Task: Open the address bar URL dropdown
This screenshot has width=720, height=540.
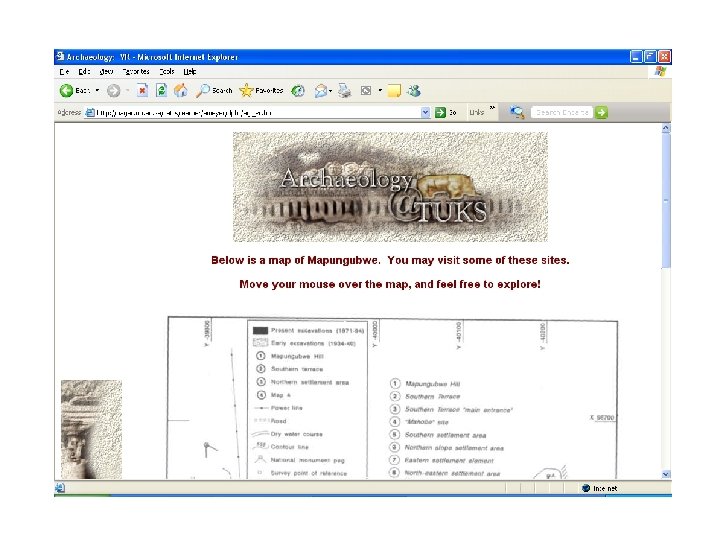Action: (425, 112)
